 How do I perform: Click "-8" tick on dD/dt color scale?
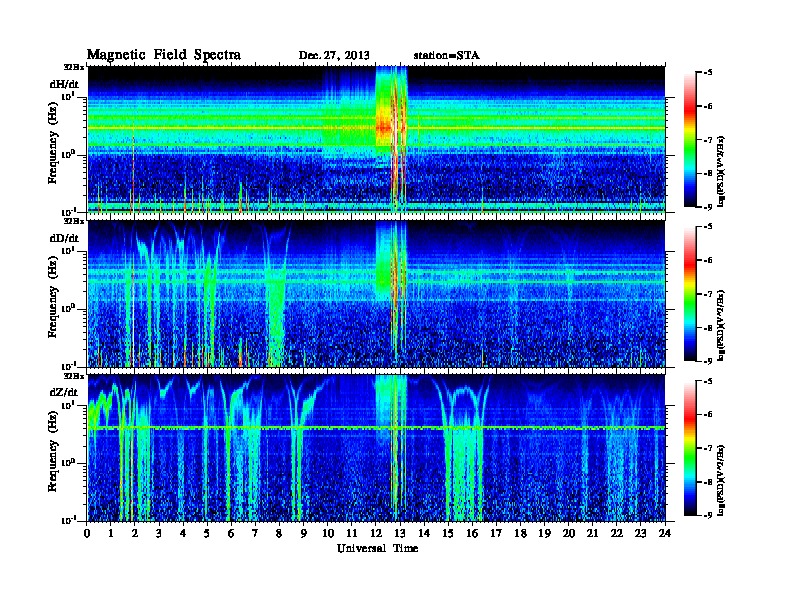pyautogui.click(x=707, y=328)
